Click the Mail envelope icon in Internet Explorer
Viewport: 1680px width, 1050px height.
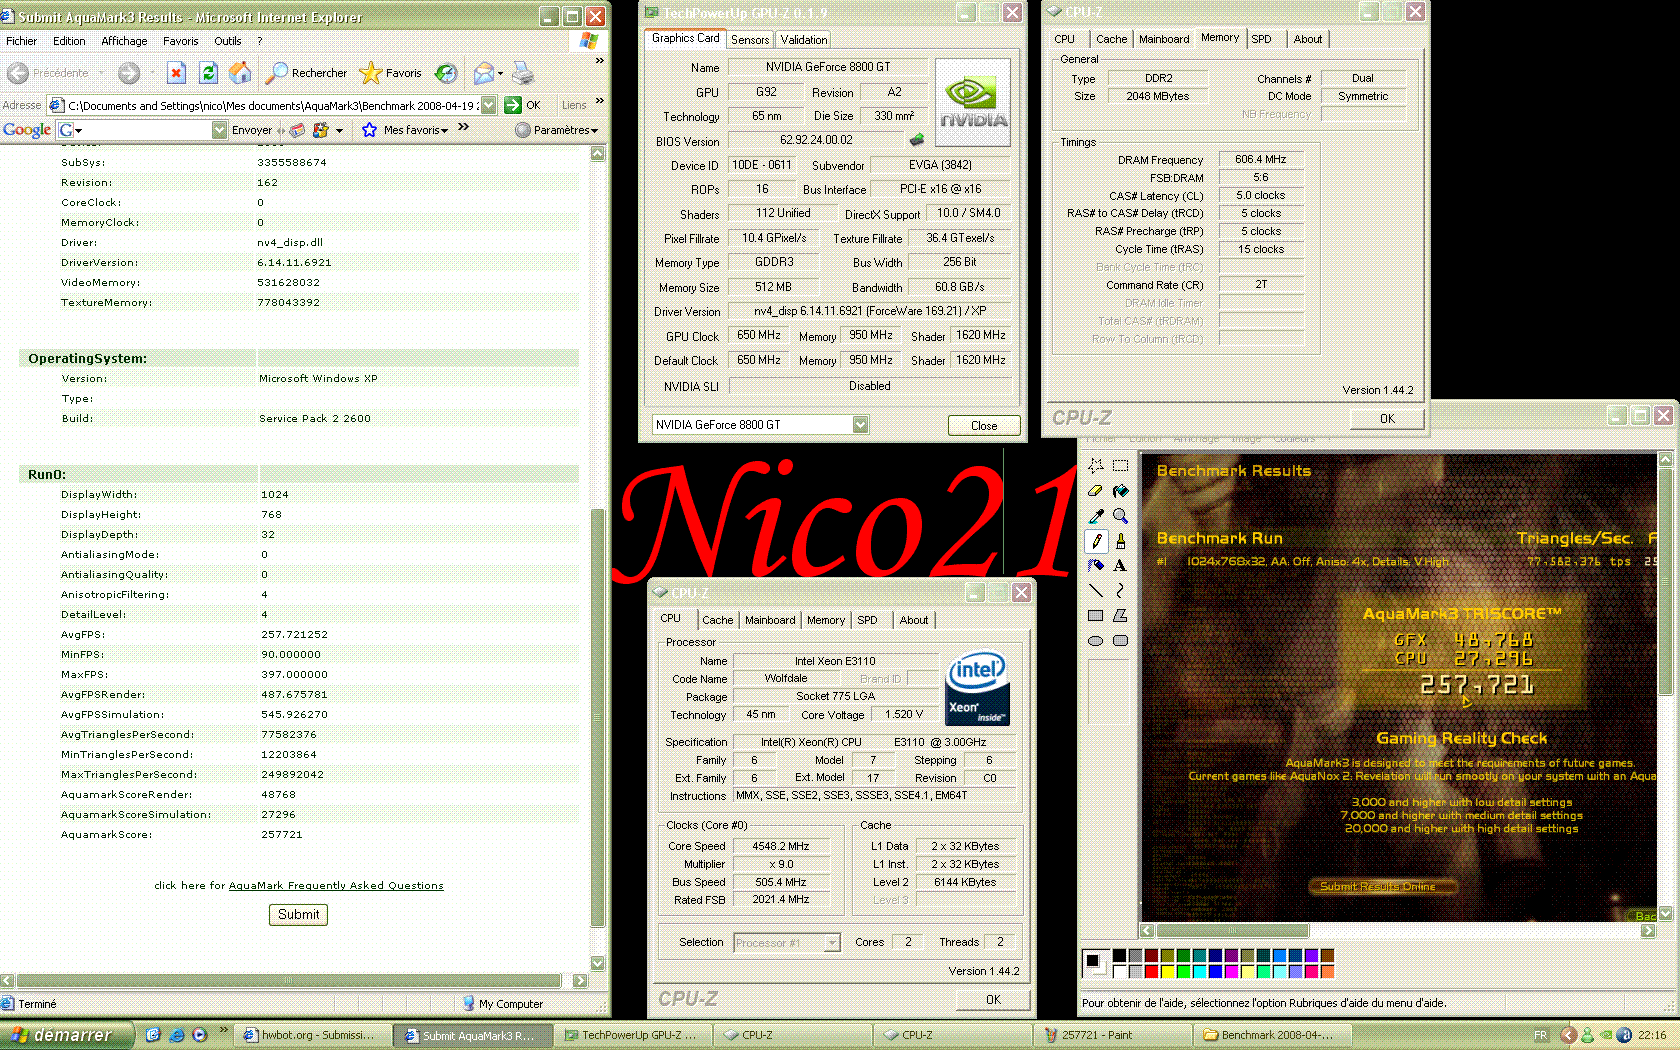[x=484, y=73]
